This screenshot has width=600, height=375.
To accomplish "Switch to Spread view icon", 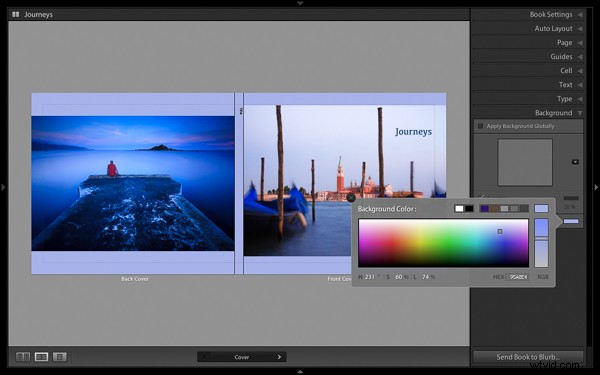I will tap(41, 357).
